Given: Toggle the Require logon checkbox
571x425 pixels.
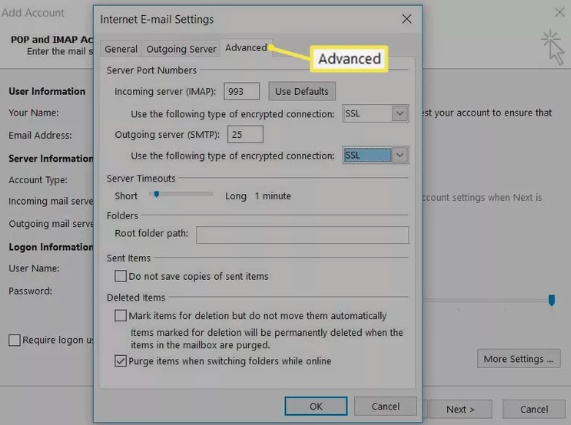Looking at the screenshot, I should (x=15, y=340).
